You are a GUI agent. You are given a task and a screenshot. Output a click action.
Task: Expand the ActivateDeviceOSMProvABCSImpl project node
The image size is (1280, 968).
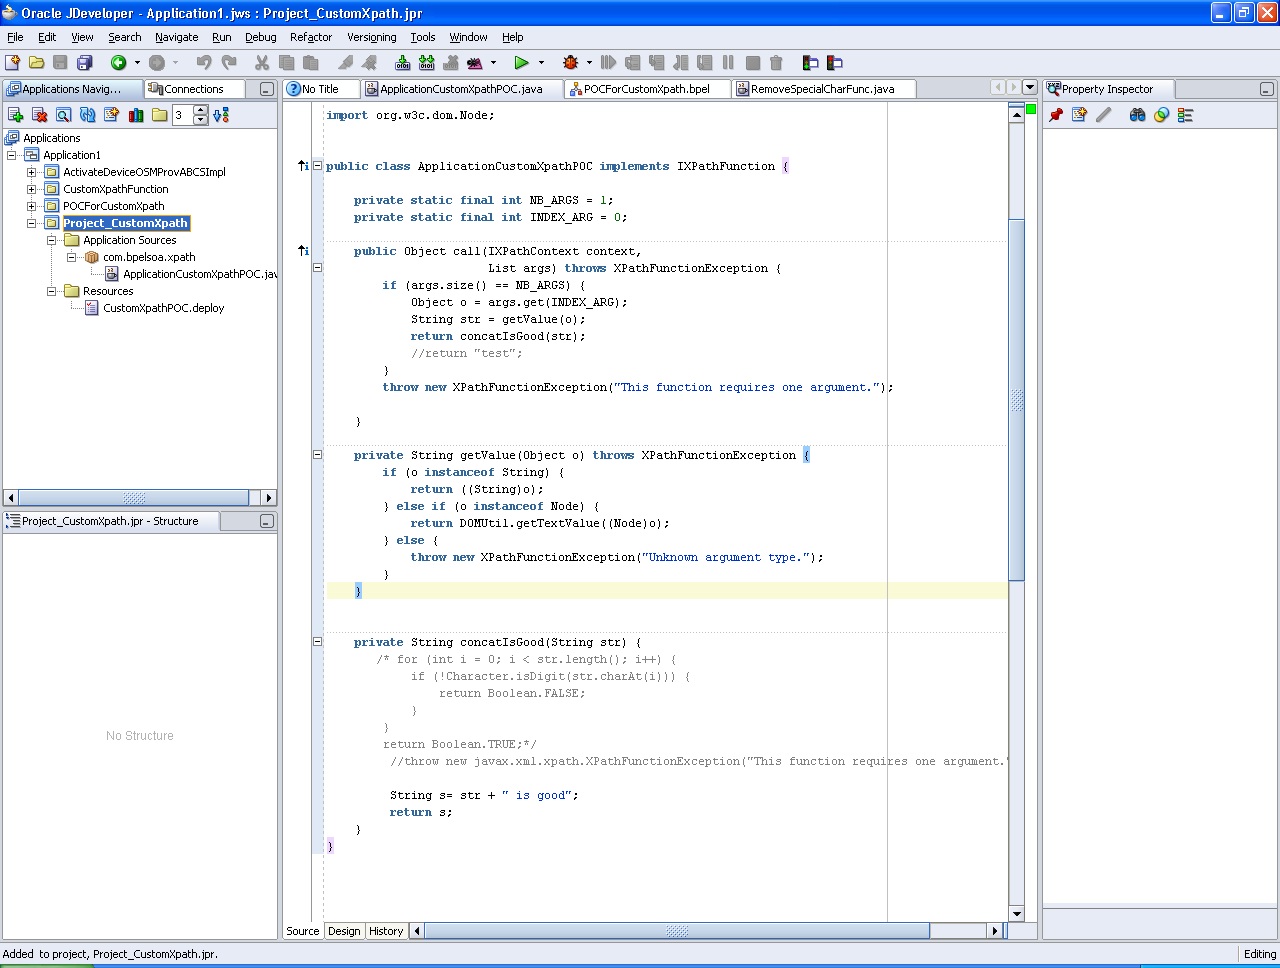[x=31, y=172]
